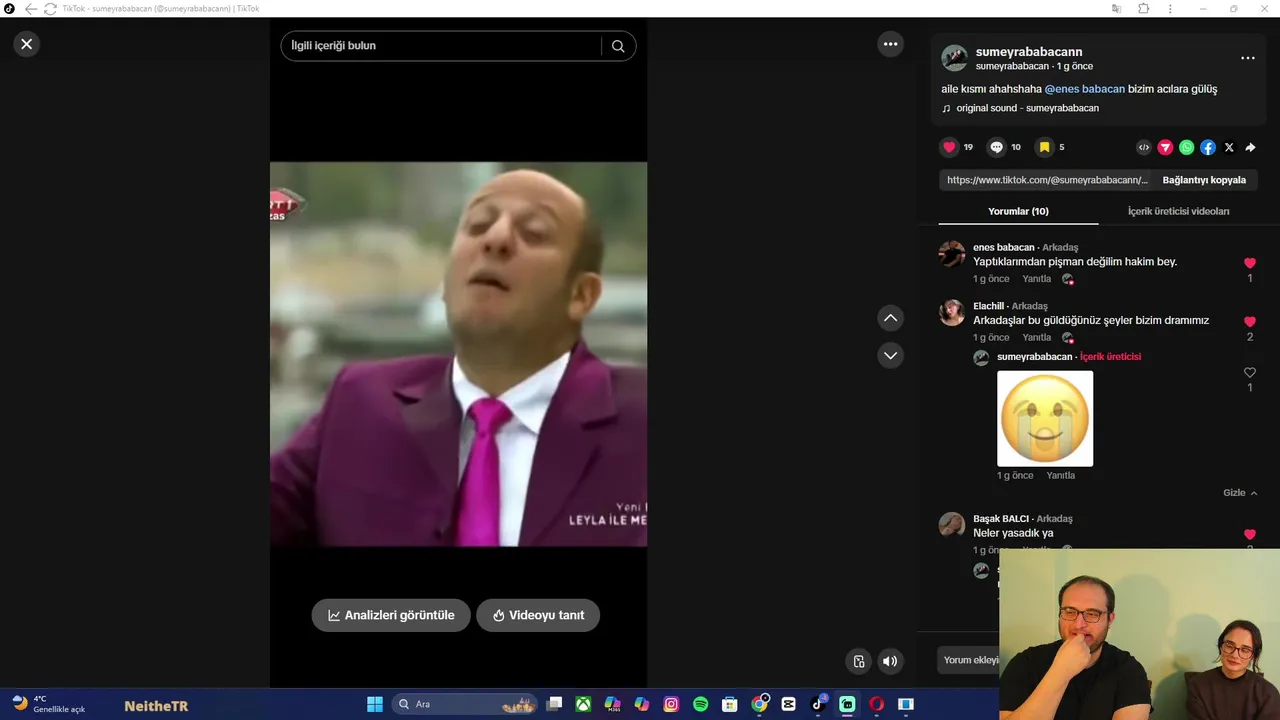Open Başak BALCI's comment avatar
The image size is (1280, 720).
(952, 525)
